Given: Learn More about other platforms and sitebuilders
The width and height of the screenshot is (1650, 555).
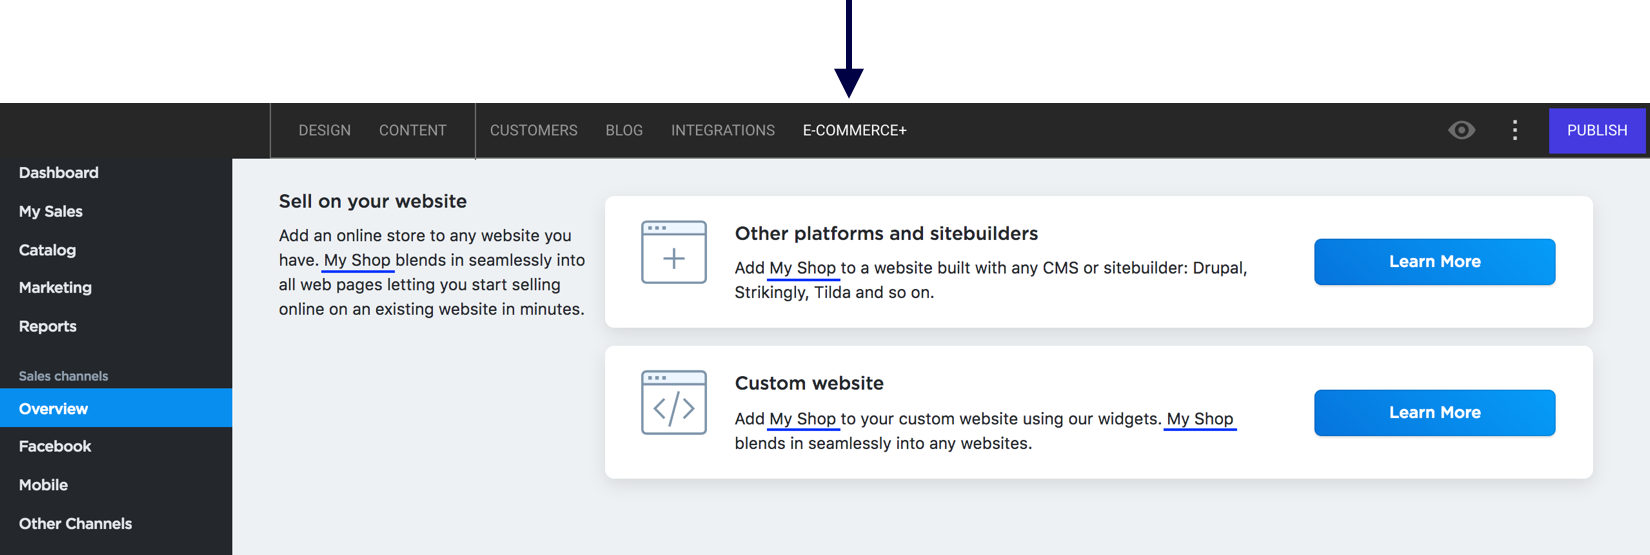Looking at the screenshot, I should click(x=1435, y=262).
